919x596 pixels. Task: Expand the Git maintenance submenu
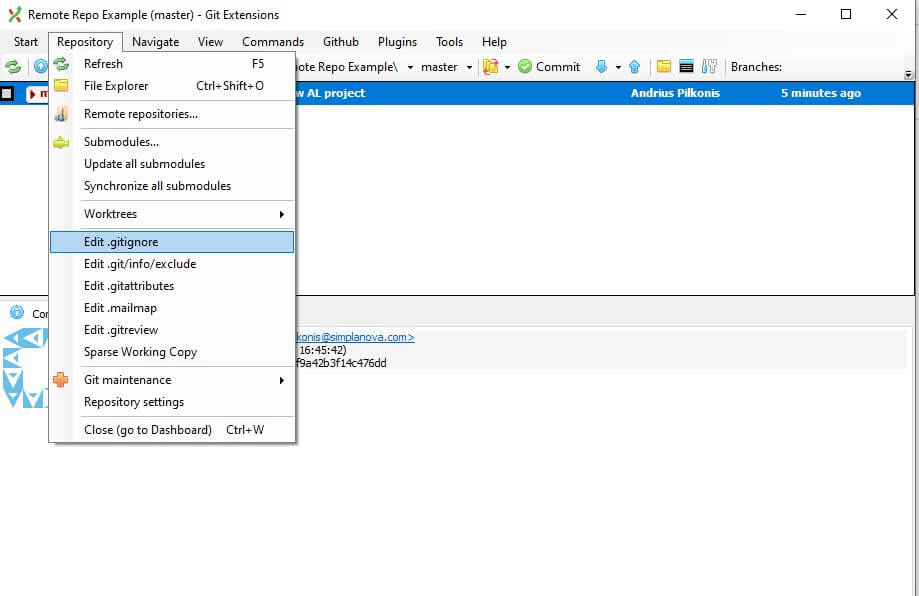172,380
